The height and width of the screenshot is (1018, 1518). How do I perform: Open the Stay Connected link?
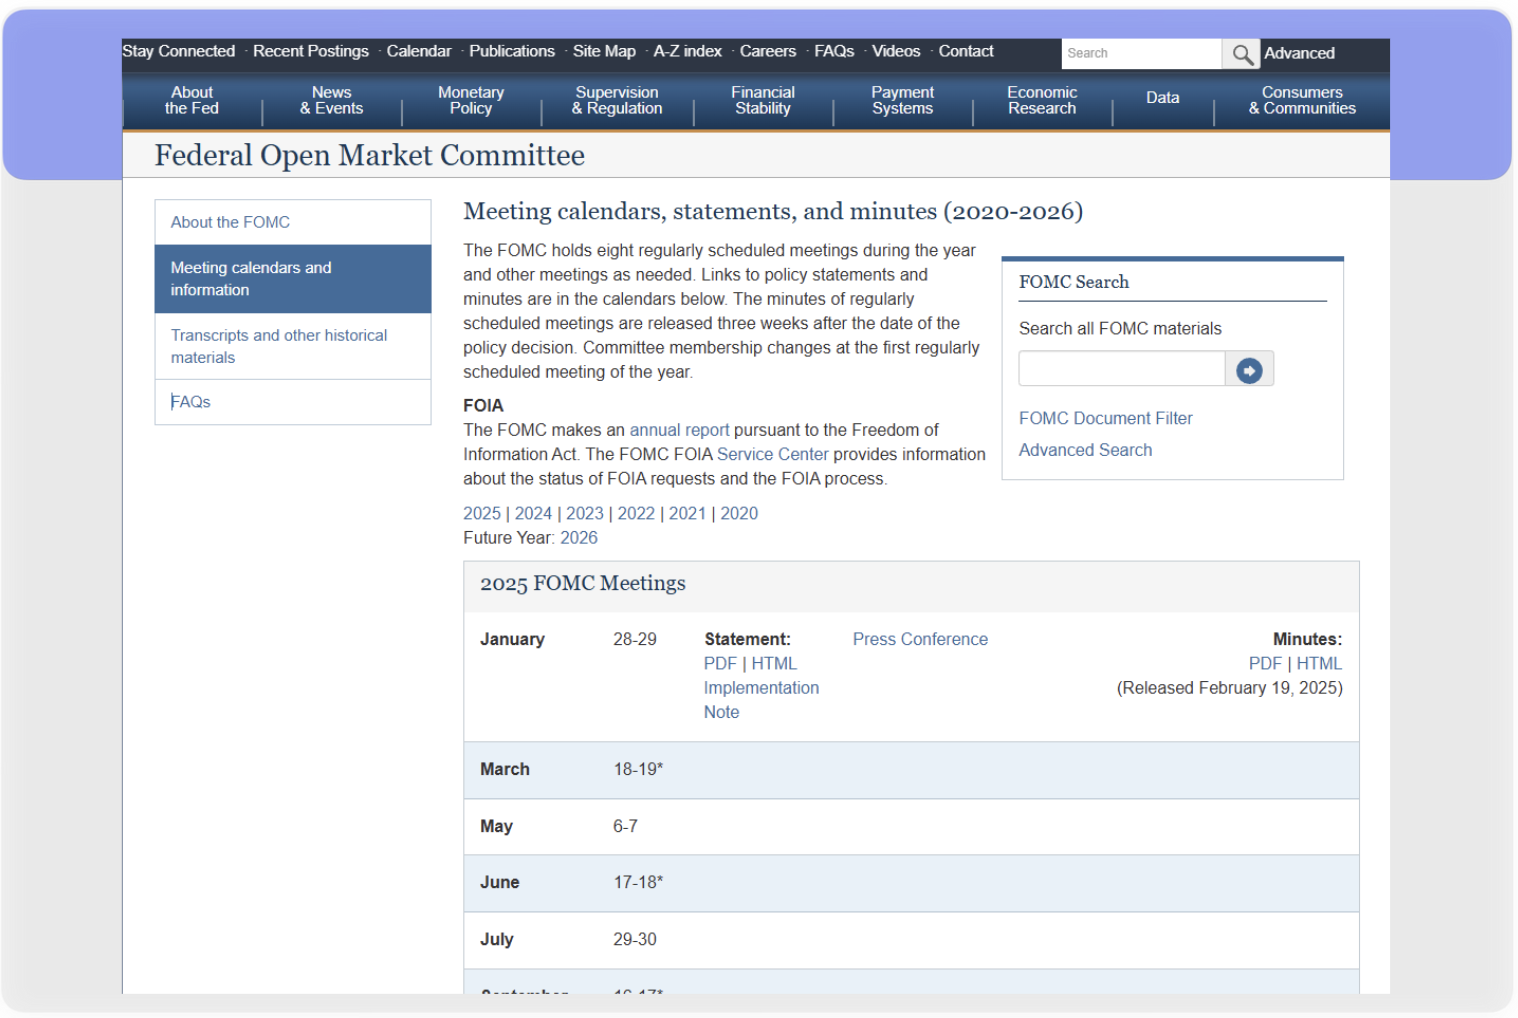tap(179, 51)
